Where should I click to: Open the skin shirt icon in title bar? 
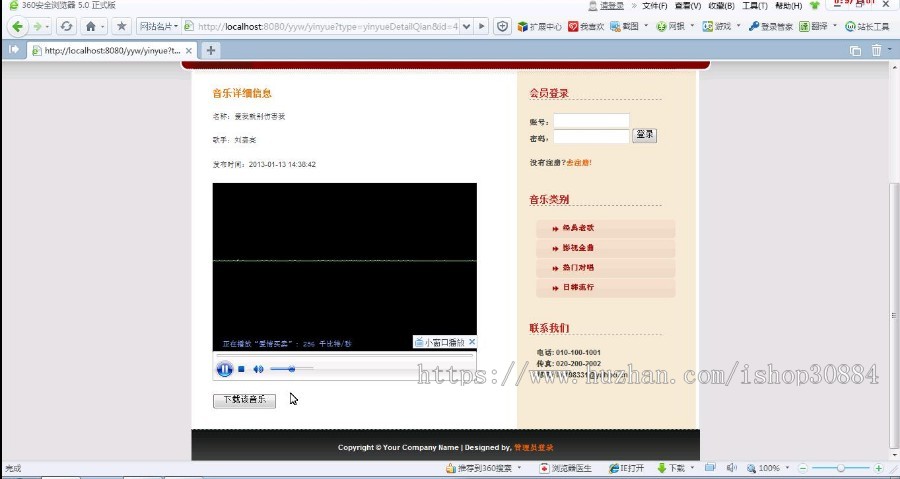[814, 6]
